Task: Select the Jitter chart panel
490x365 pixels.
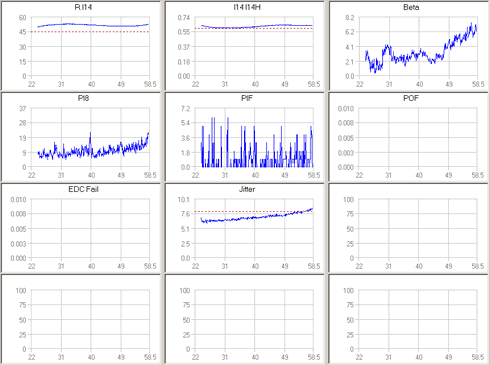Action: pos(245,228)
